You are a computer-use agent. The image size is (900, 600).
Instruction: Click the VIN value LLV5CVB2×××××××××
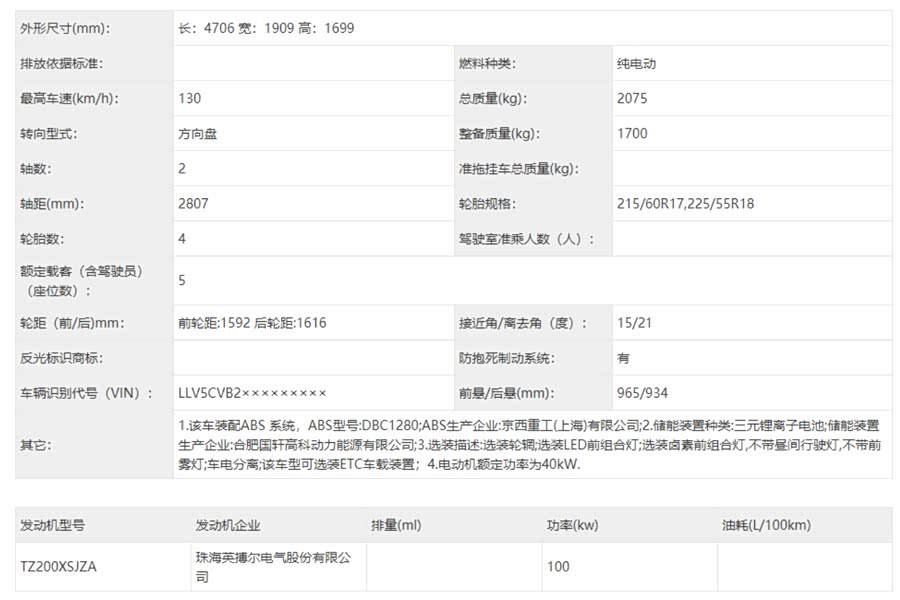[252, 393]
